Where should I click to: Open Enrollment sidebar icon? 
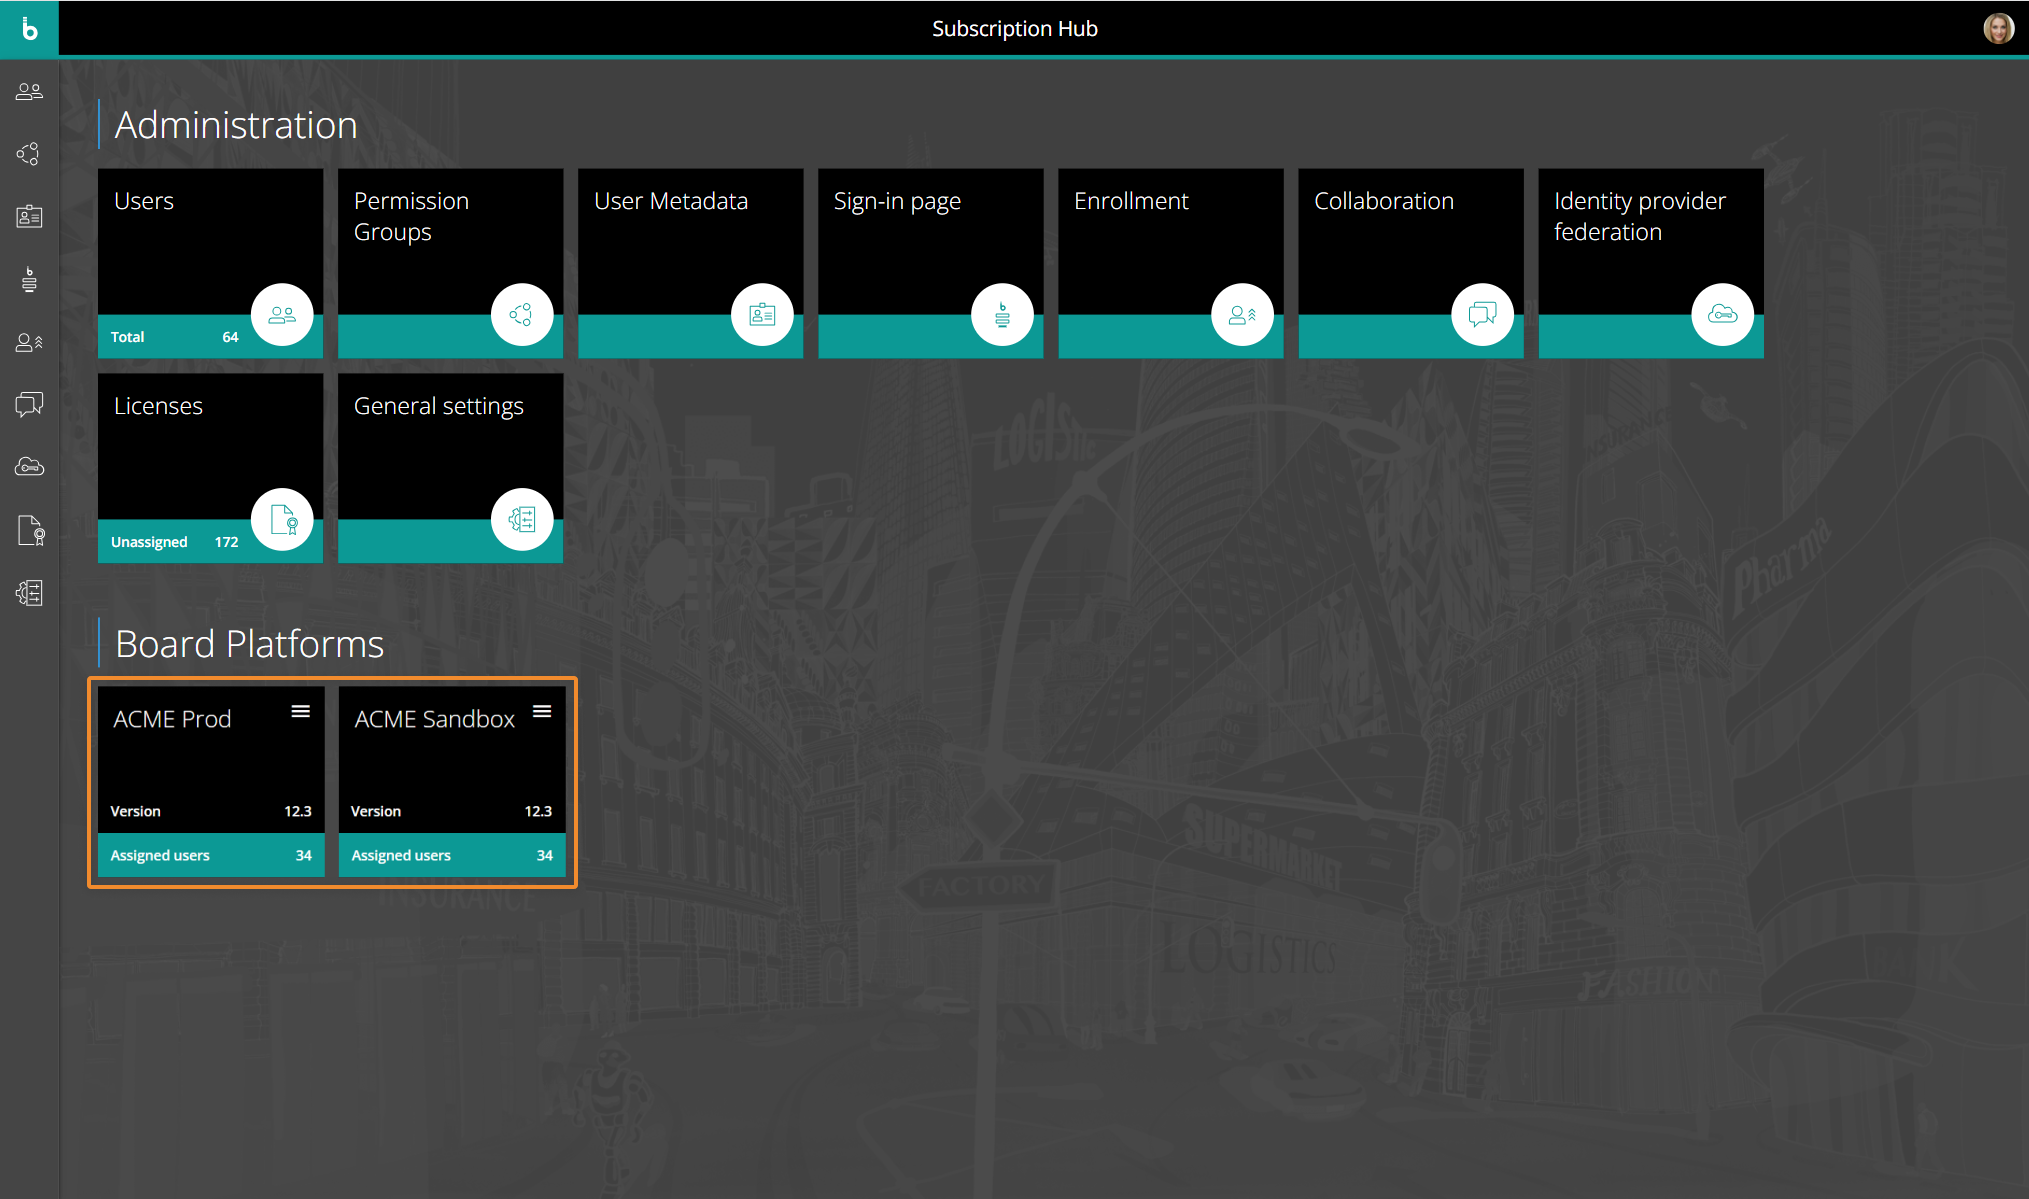(29, 342)
